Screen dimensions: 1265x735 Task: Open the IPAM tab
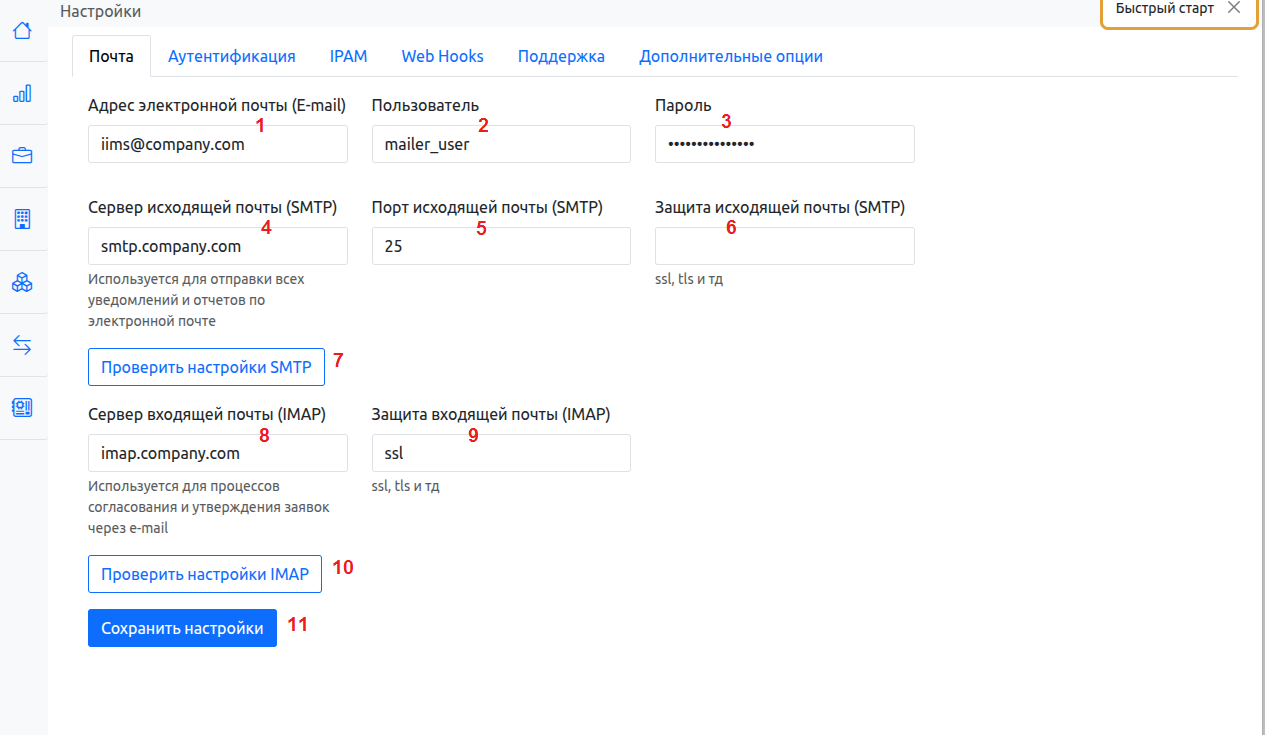pyautogui.click(x=348, y=56)
